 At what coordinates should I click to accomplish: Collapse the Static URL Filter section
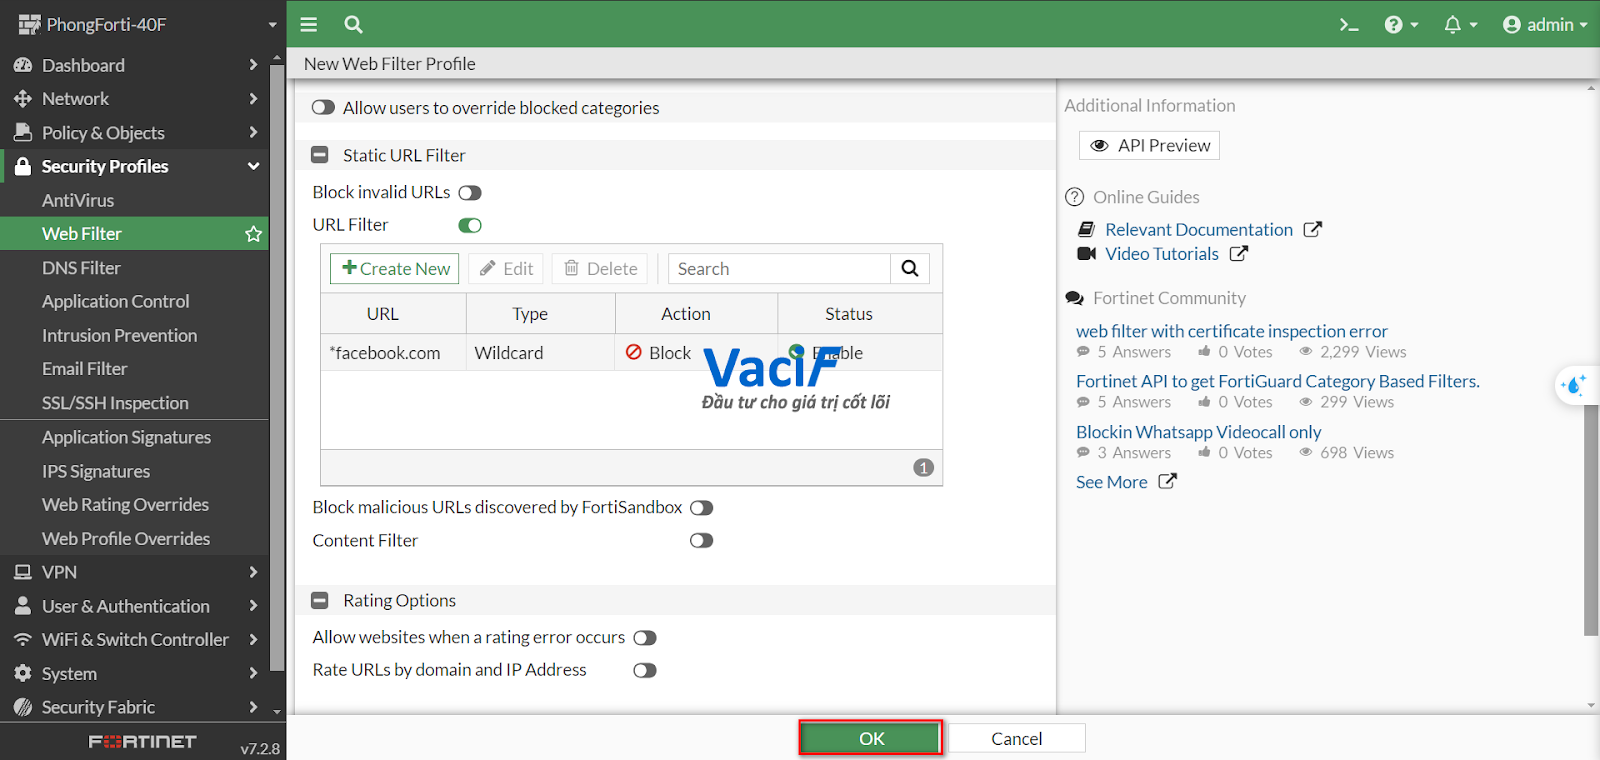tap(320, 155)
